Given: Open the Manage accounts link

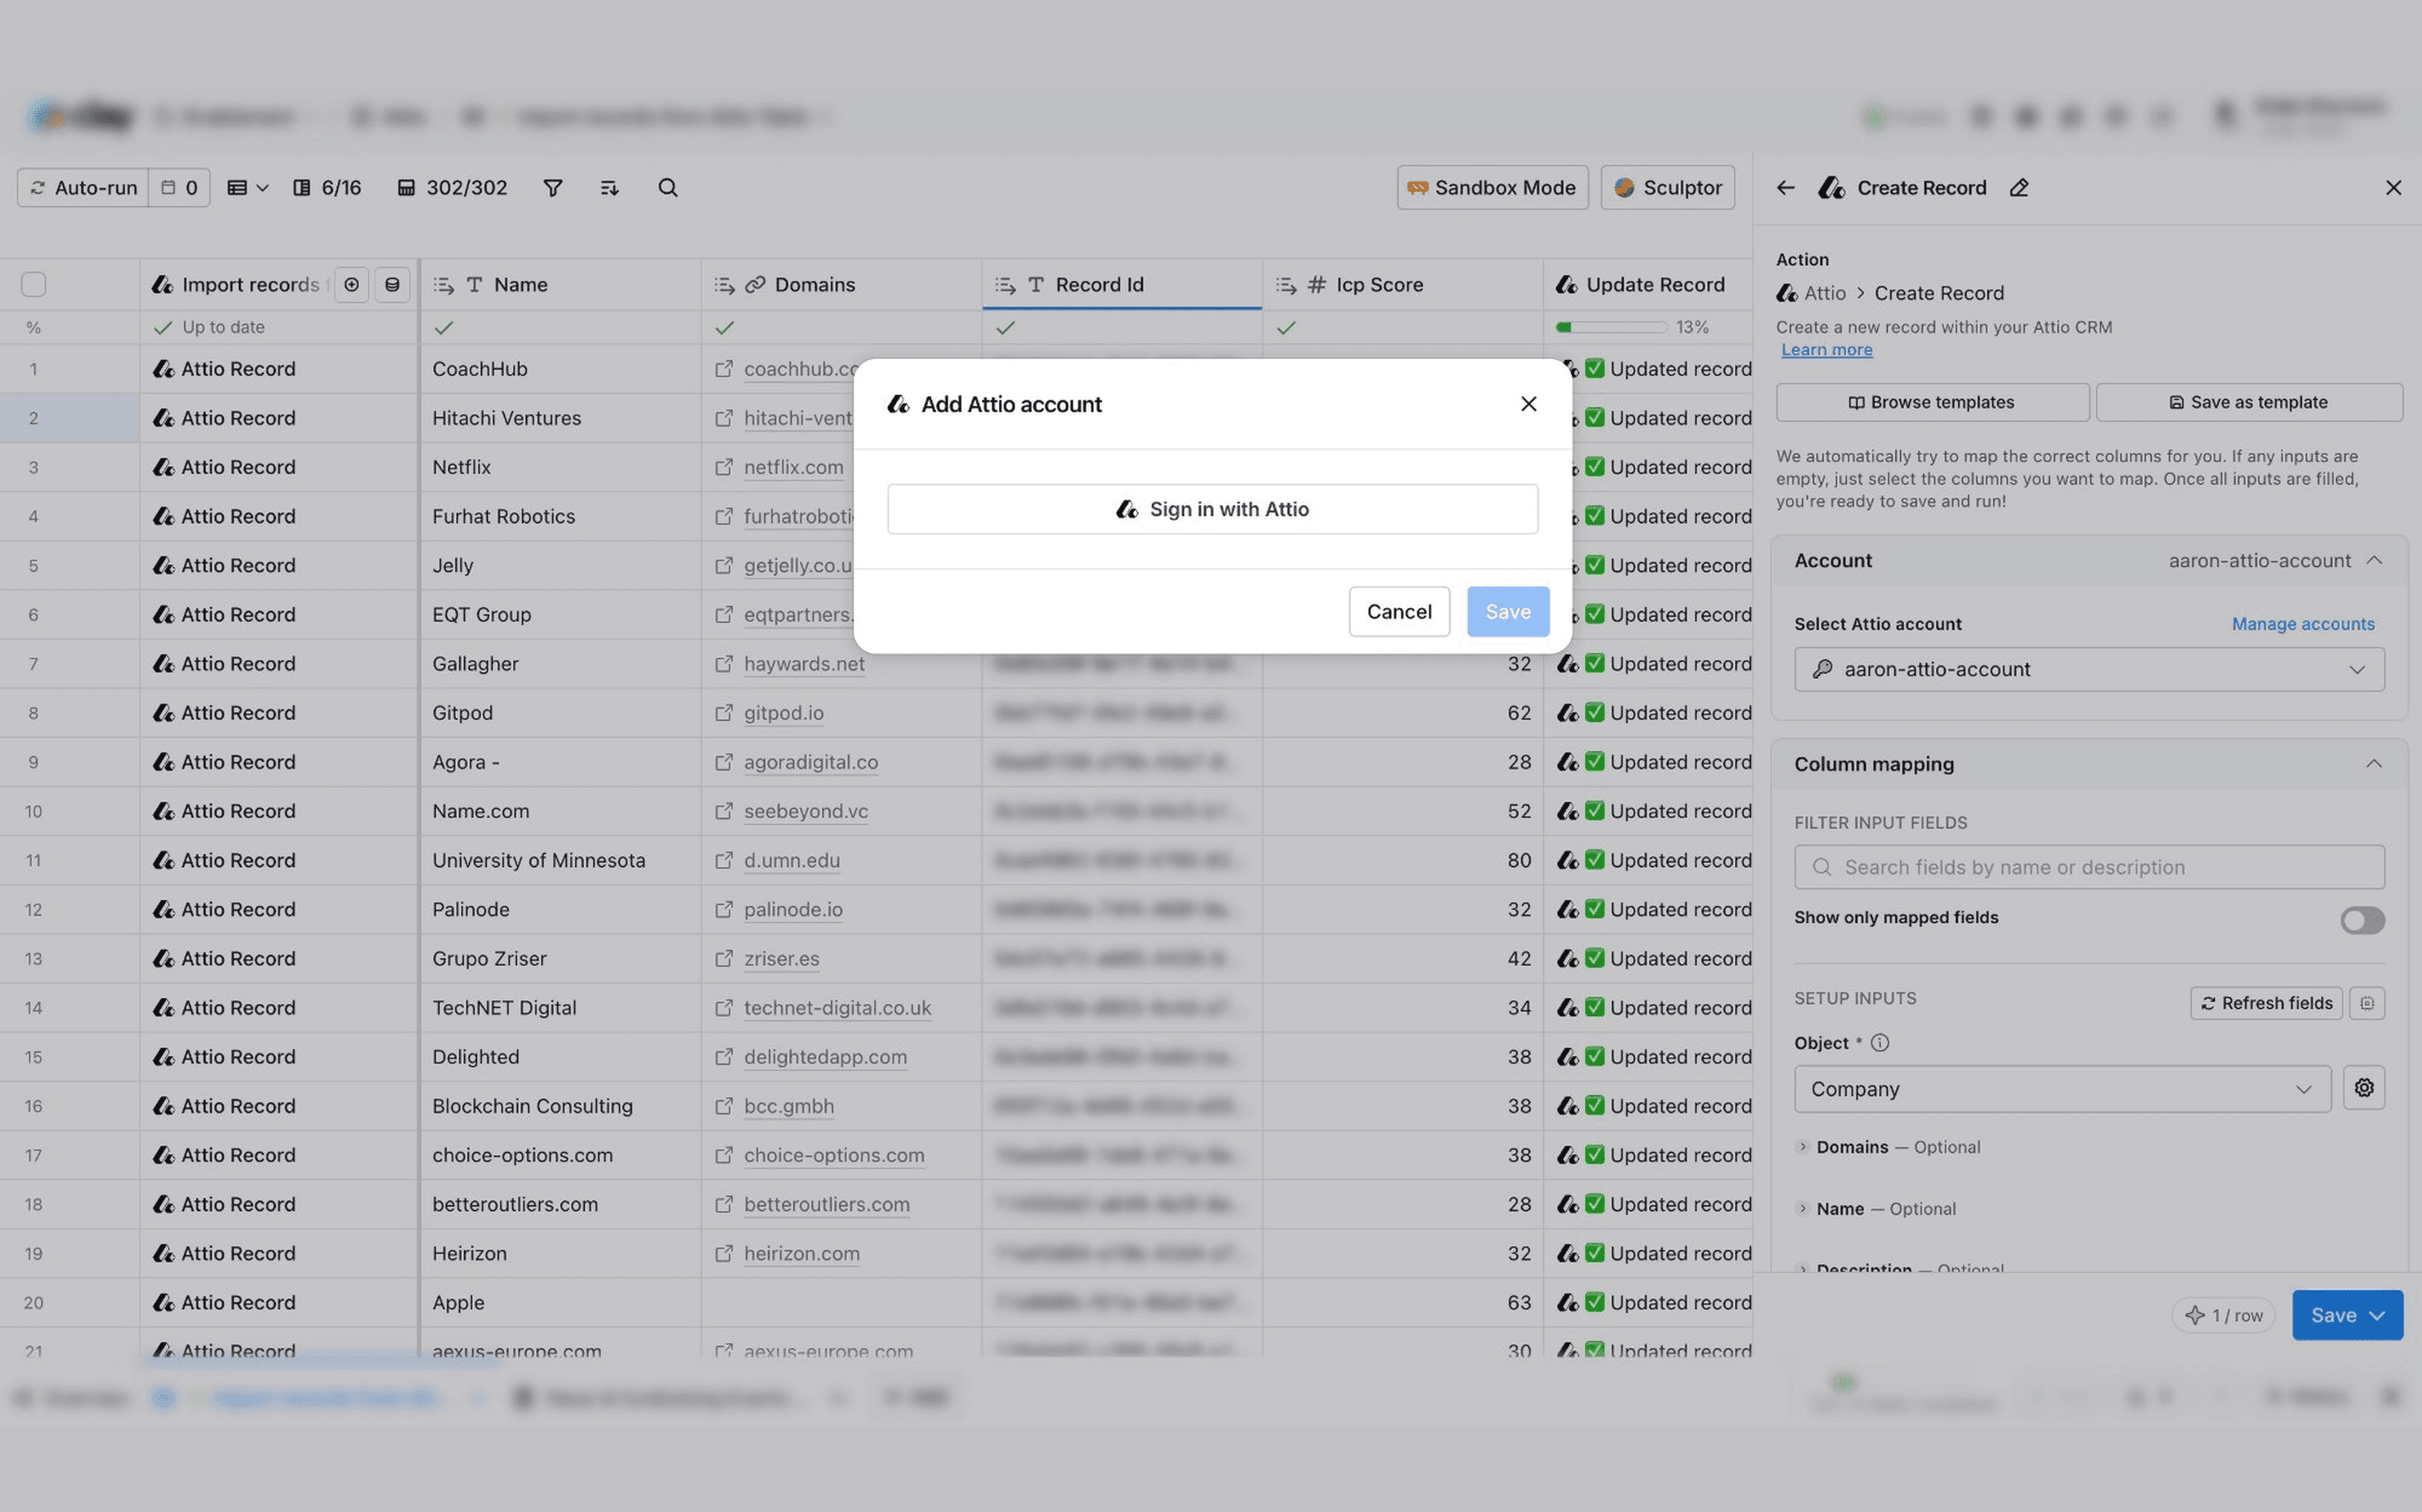Looking at the screenshot, I should pyautogui.click(x=2302, y=624).
